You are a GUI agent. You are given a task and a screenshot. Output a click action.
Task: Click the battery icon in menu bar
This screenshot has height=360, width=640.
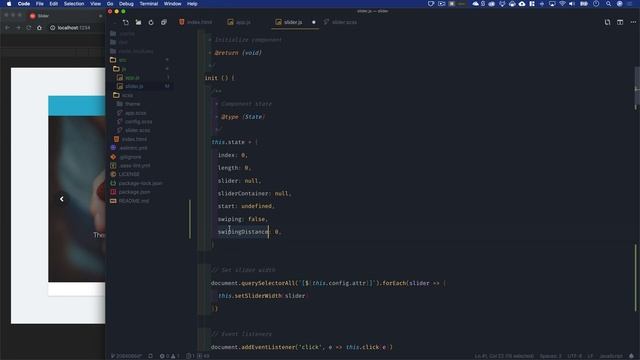(x=584, y=4)
